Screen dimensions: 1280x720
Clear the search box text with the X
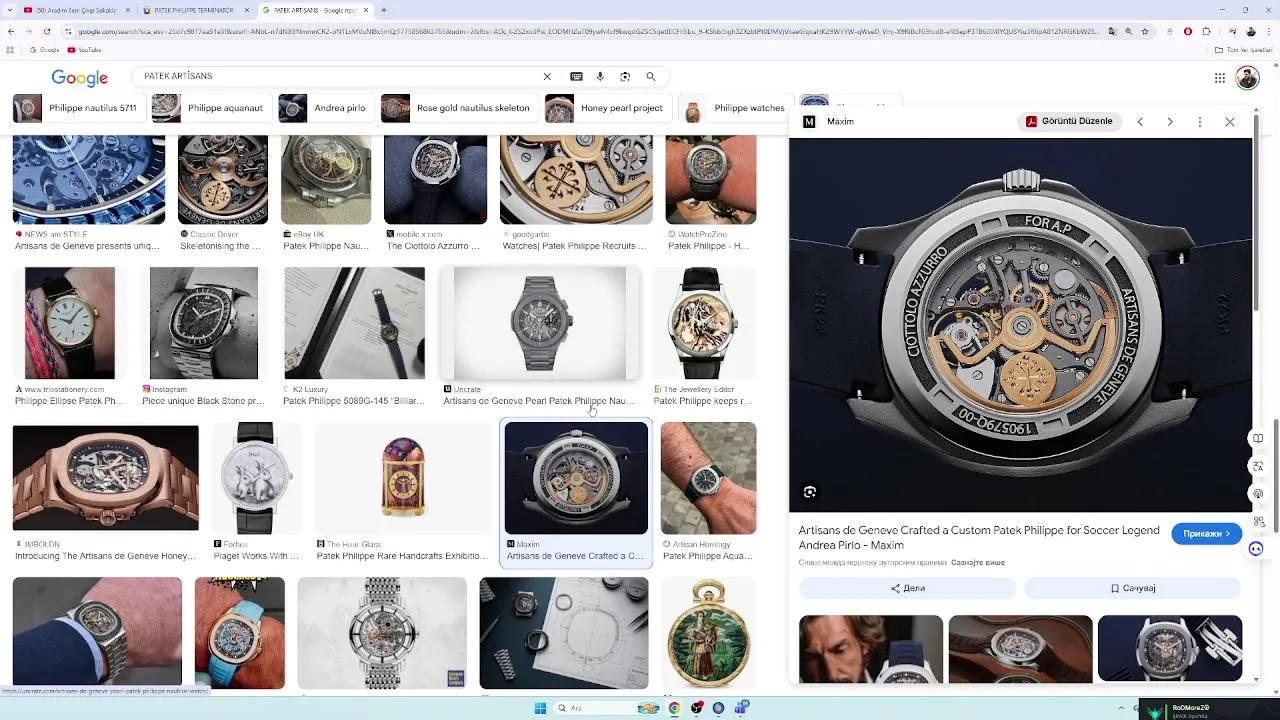pos(547,76)
